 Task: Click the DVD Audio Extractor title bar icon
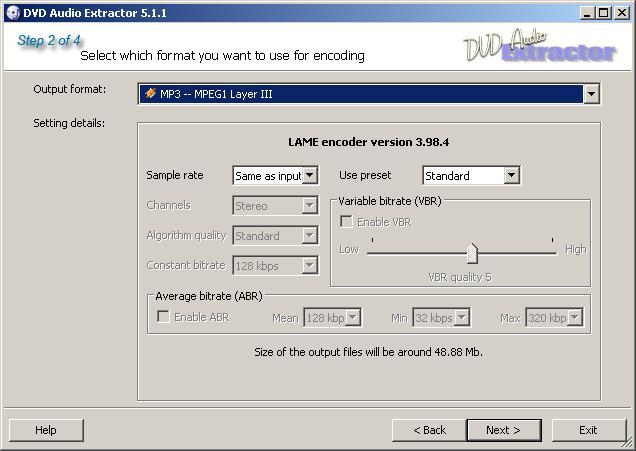[x=13, y=13]
